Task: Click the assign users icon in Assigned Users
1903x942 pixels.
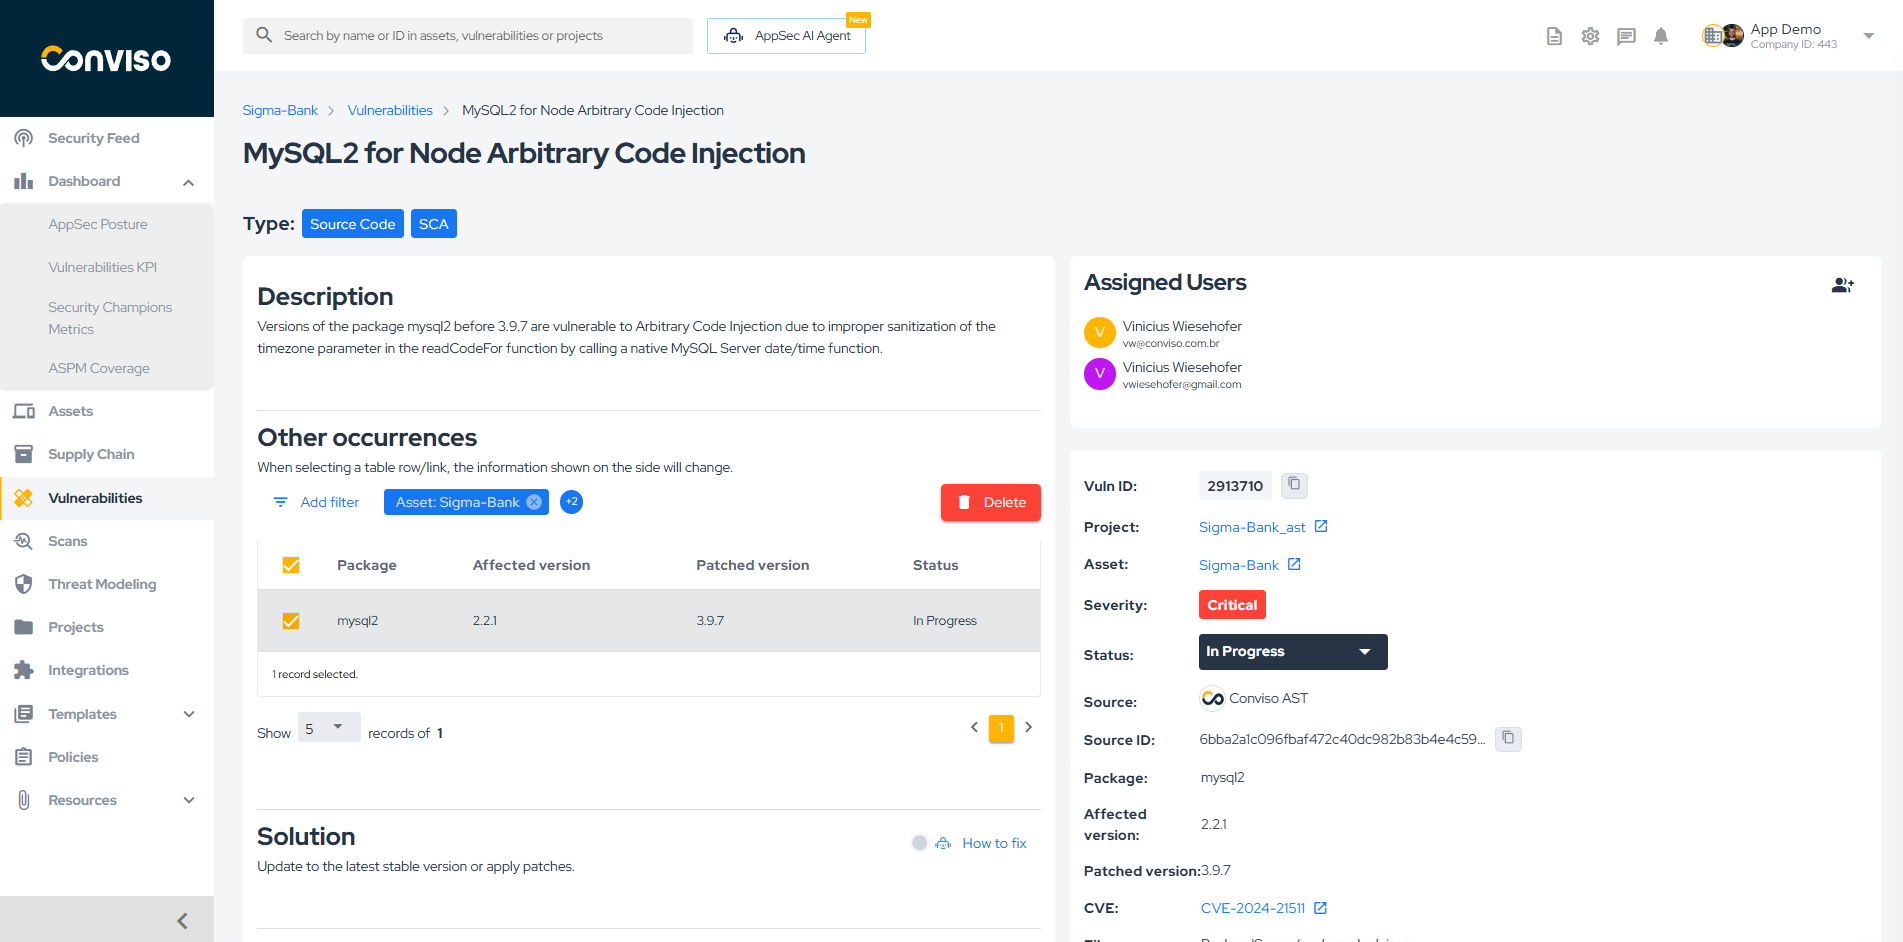Action: [1843, 285]
